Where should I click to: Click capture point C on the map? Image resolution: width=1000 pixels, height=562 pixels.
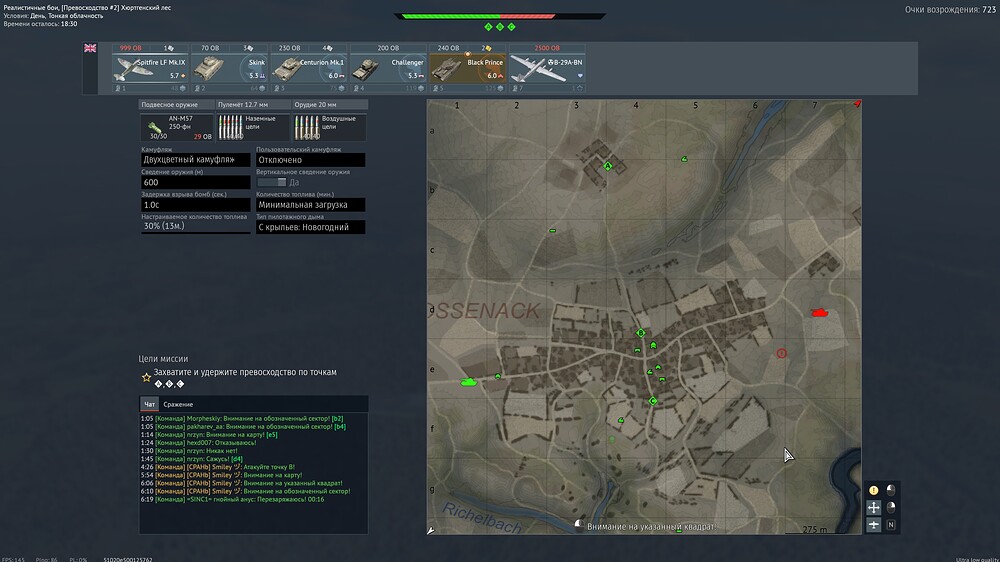pyautogui.click(x=652, y=401)
